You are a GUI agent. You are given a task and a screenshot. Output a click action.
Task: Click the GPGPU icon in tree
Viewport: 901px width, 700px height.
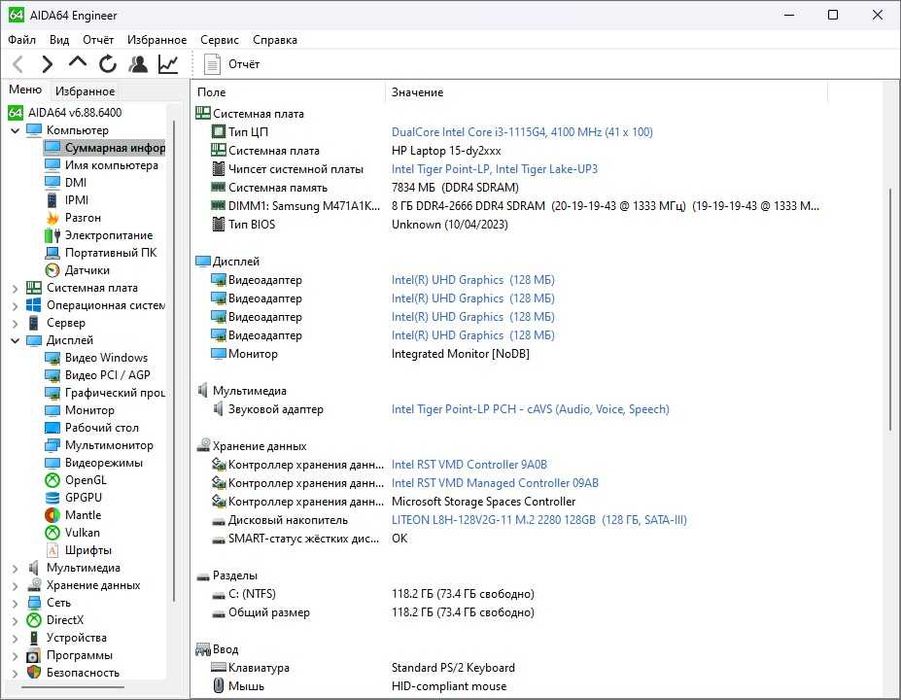click(52, 498)
